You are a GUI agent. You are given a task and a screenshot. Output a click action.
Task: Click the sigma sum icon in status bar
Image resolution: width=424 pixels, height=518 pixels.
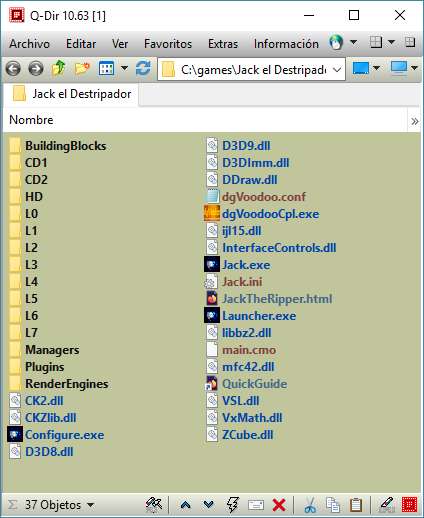12,505
